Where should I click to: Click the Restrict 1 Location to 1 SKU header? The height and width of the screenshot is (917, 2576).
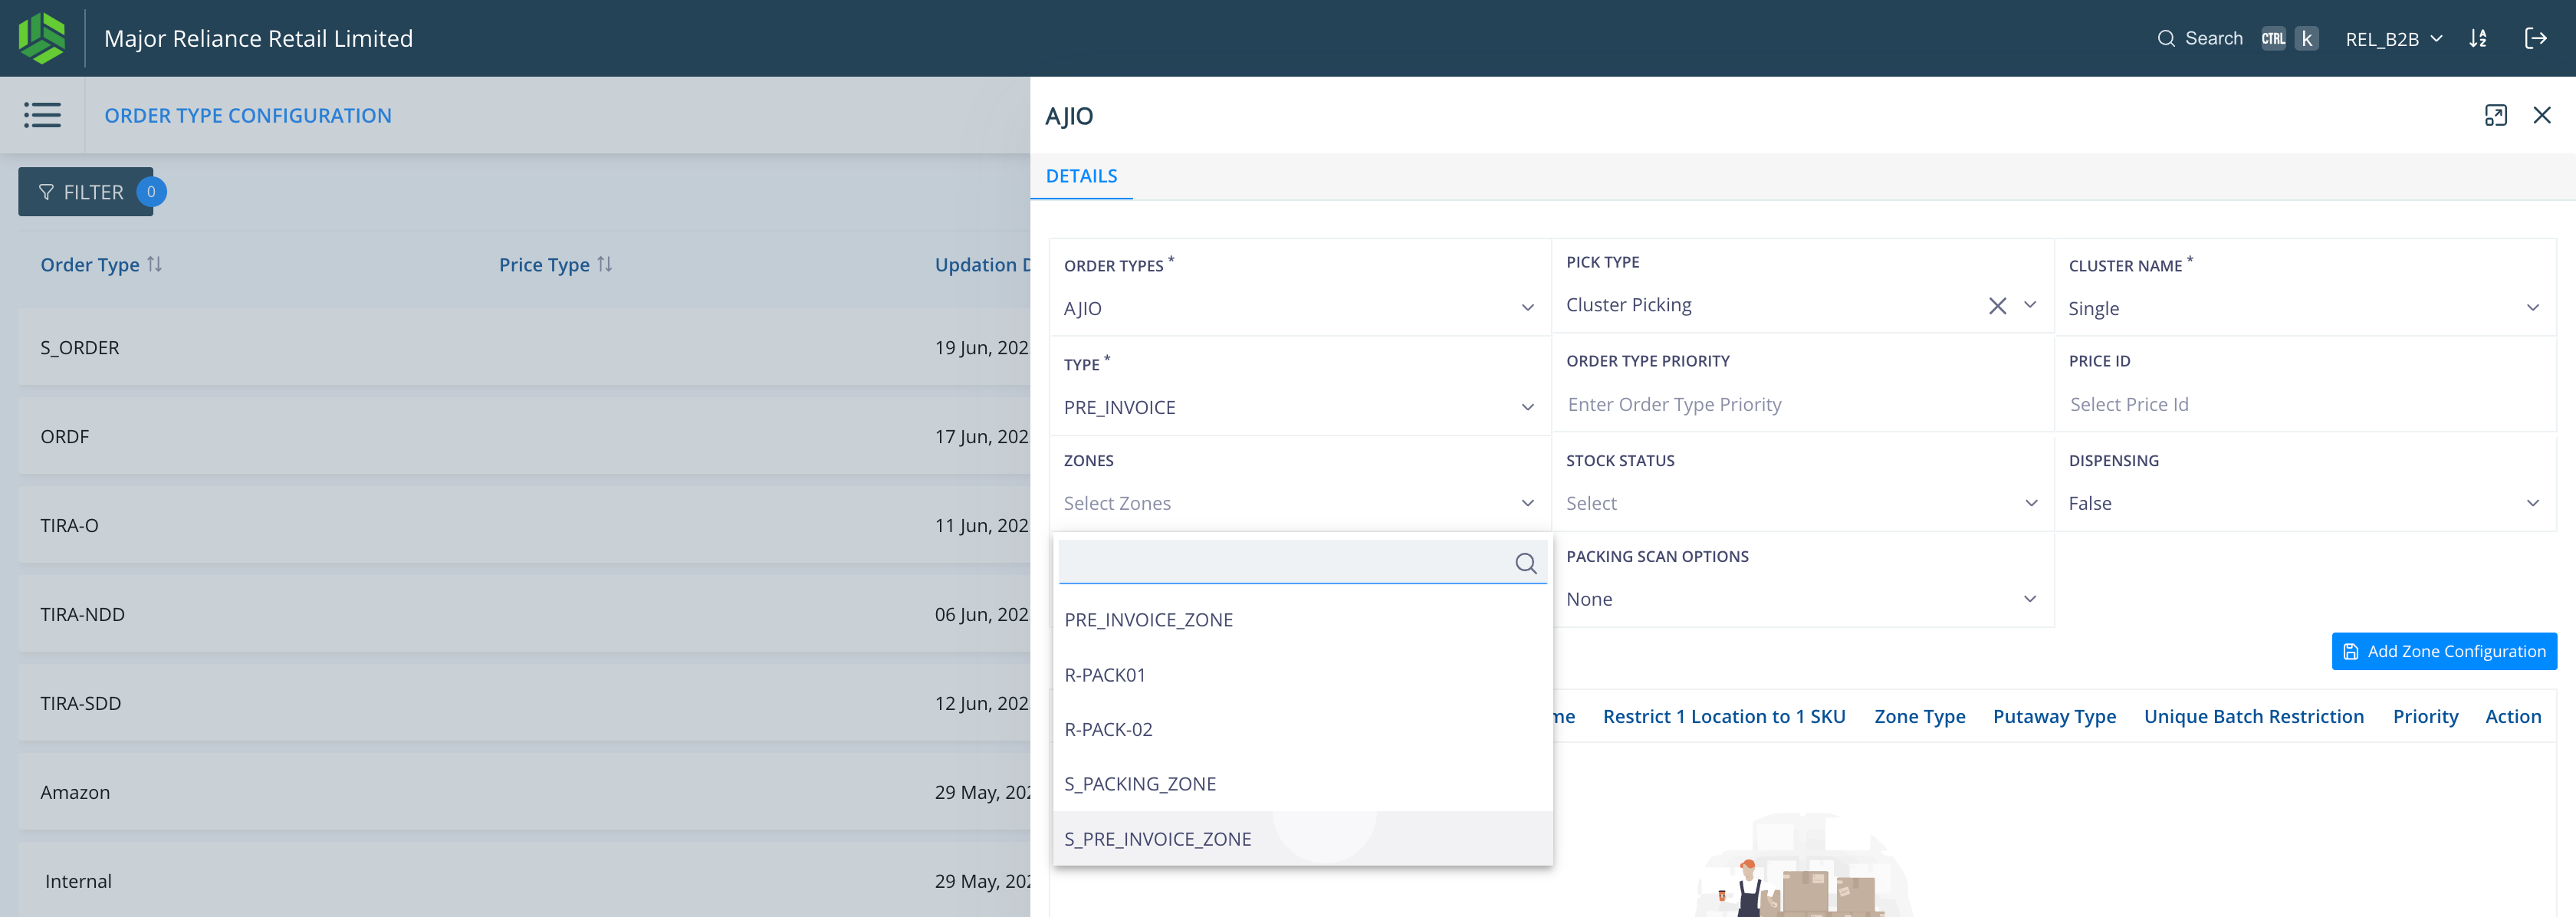(x=1723, y=716)
